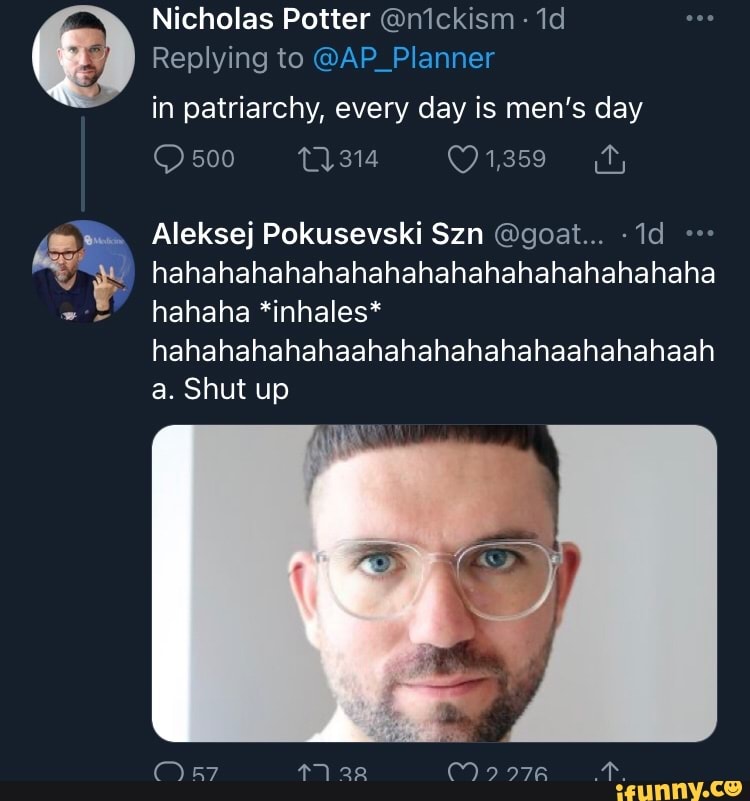Open more options on the first tweet
Image resolution: width=750 pixels, height=801 pixels.
pyautogui.click(x=697, y=20)
